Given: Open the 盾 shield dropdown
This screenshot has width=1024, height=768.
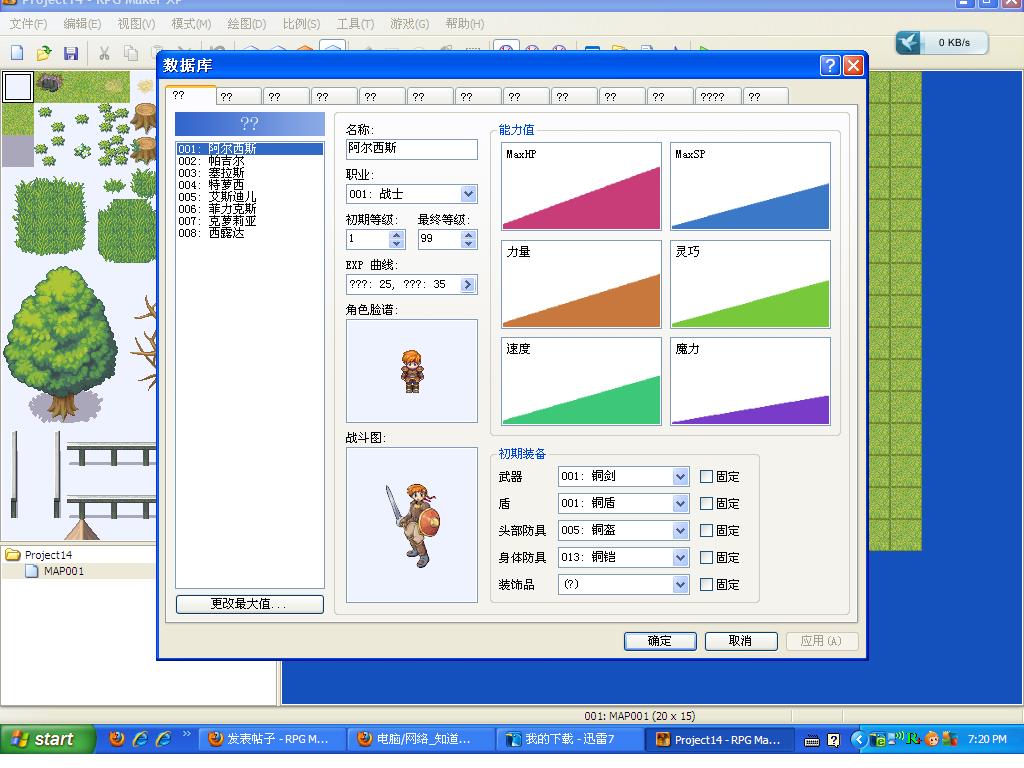Looking at the screenshot, I should [680, 504].
